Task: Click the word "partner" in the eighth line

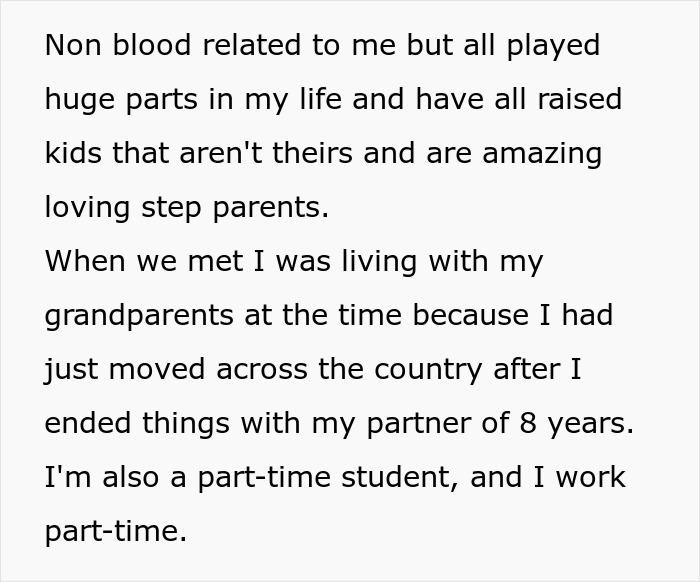Action: 419,424
